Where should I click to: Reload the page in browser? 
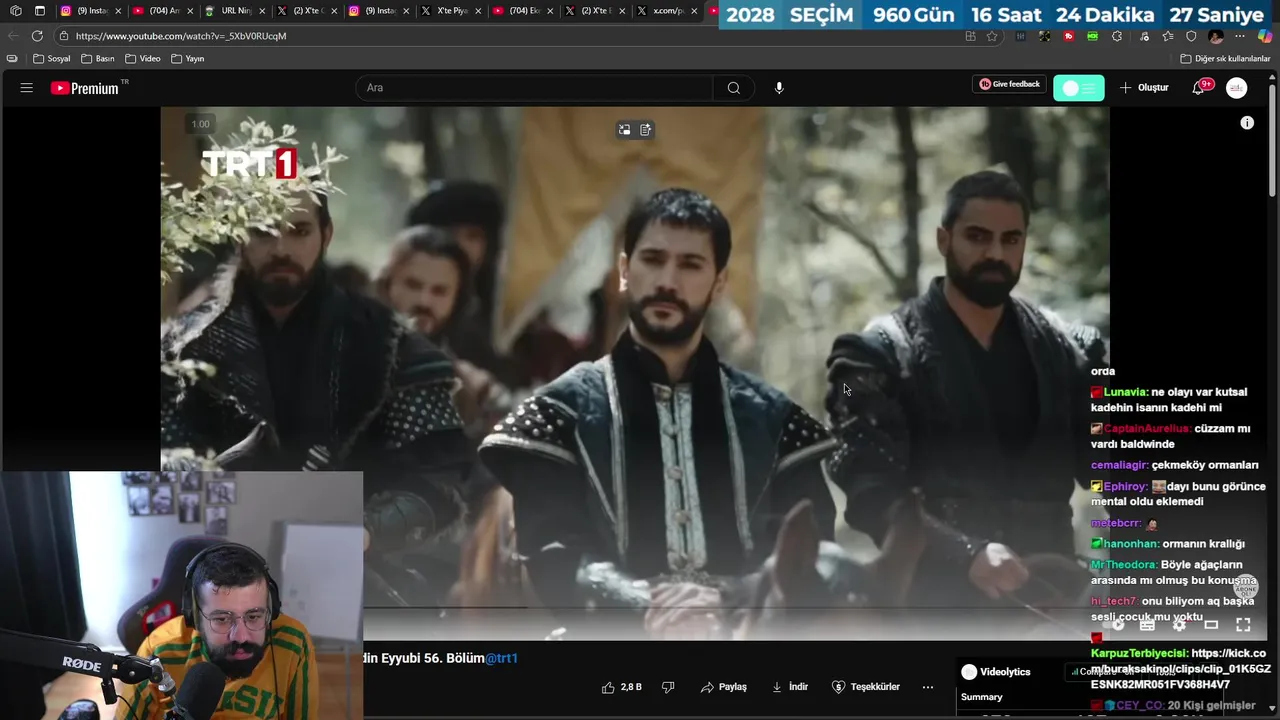(39, 36)
